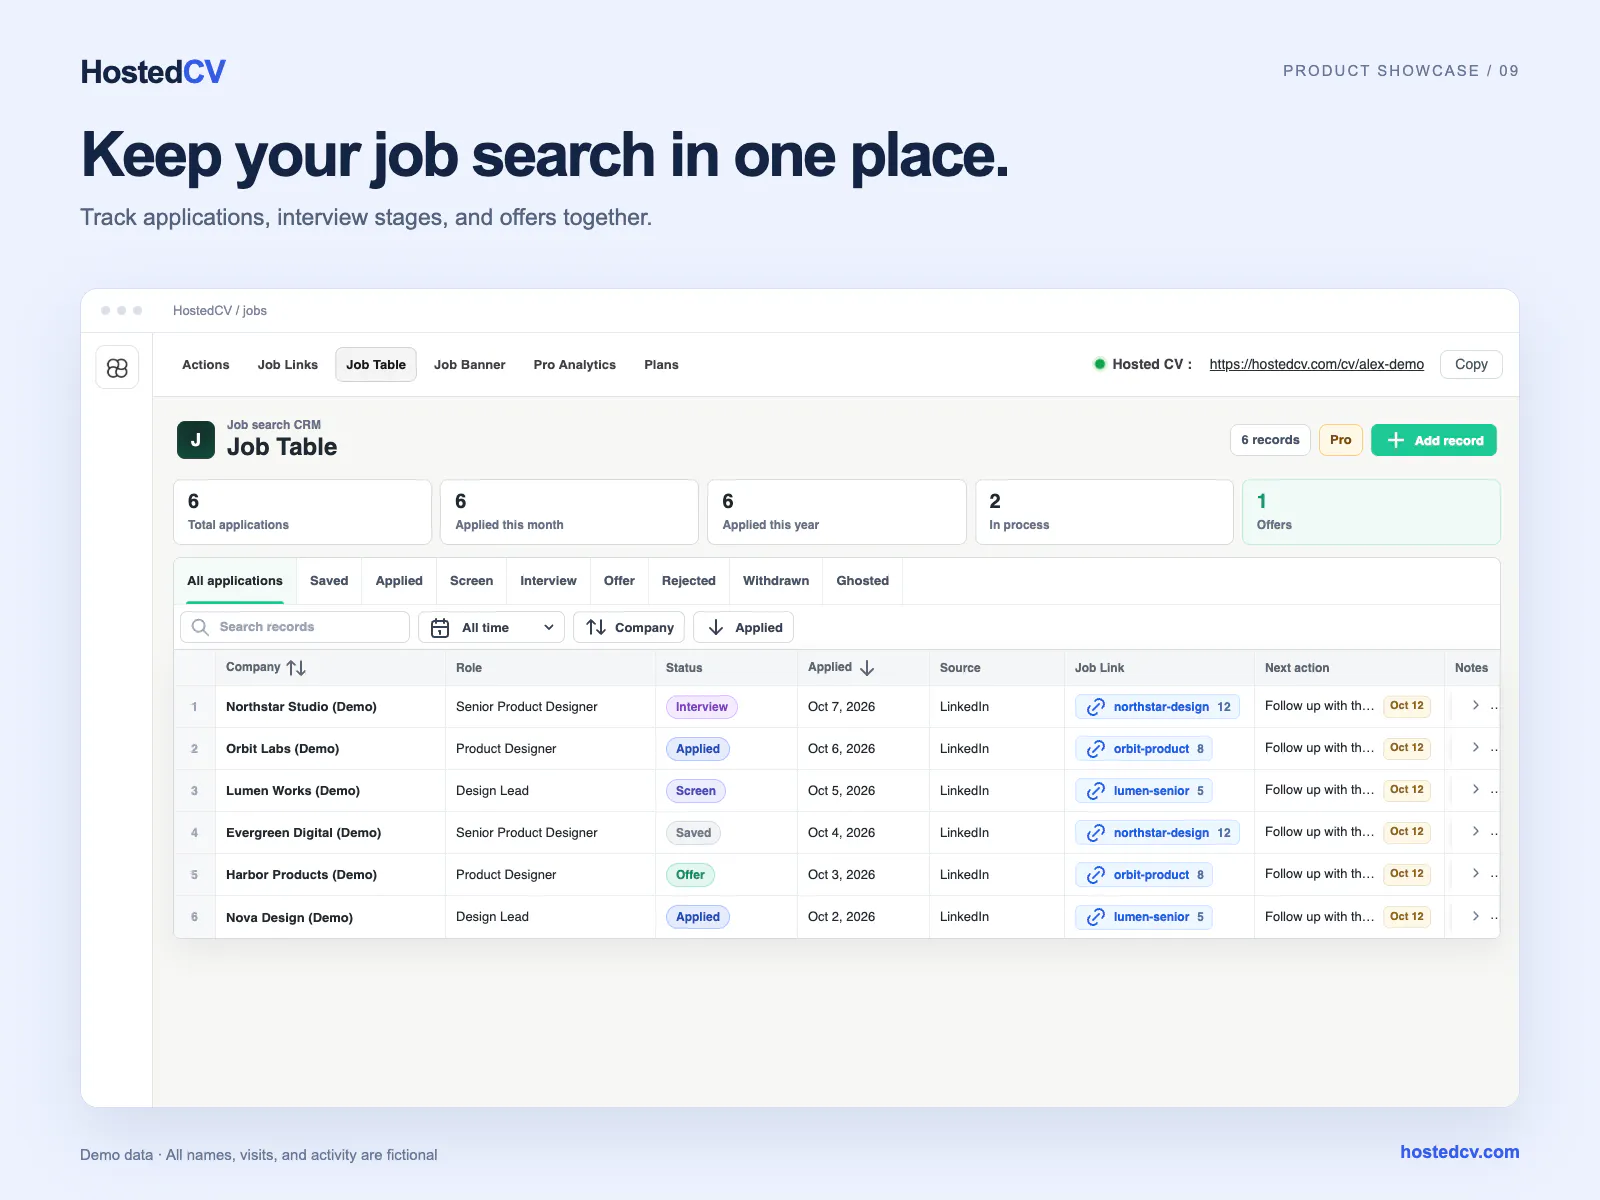
Task: Select the All applications filter tab
Action: pyautogui.click(x=235, y=581)
